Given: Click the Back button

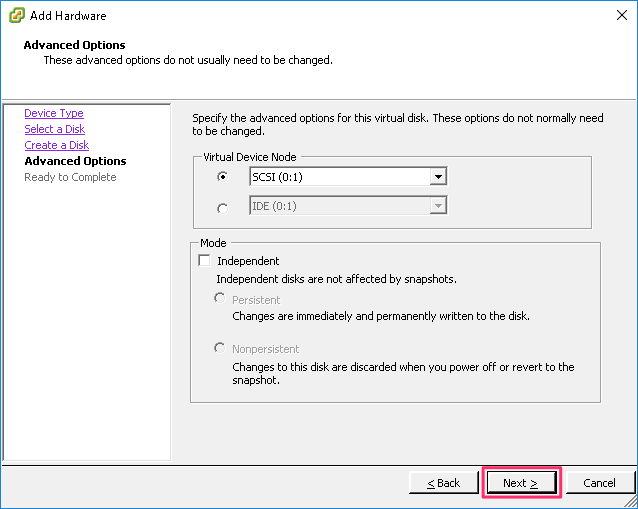Looking at the screenshot, I should [x=444, y=483].
